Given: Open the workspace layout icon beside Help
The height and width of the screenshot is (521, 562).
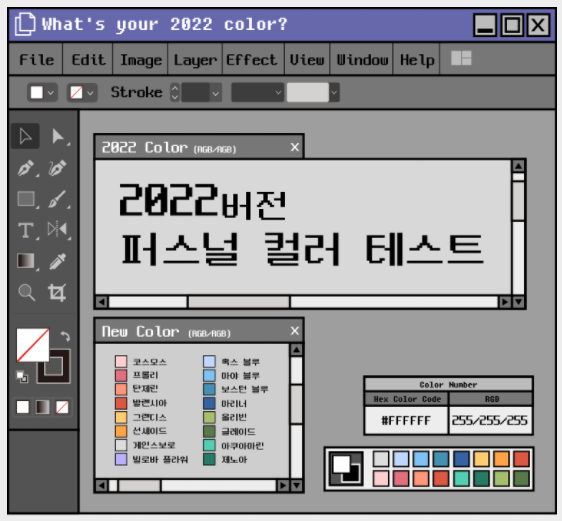Looking at the screenshot, I should (x=461, y=58).
